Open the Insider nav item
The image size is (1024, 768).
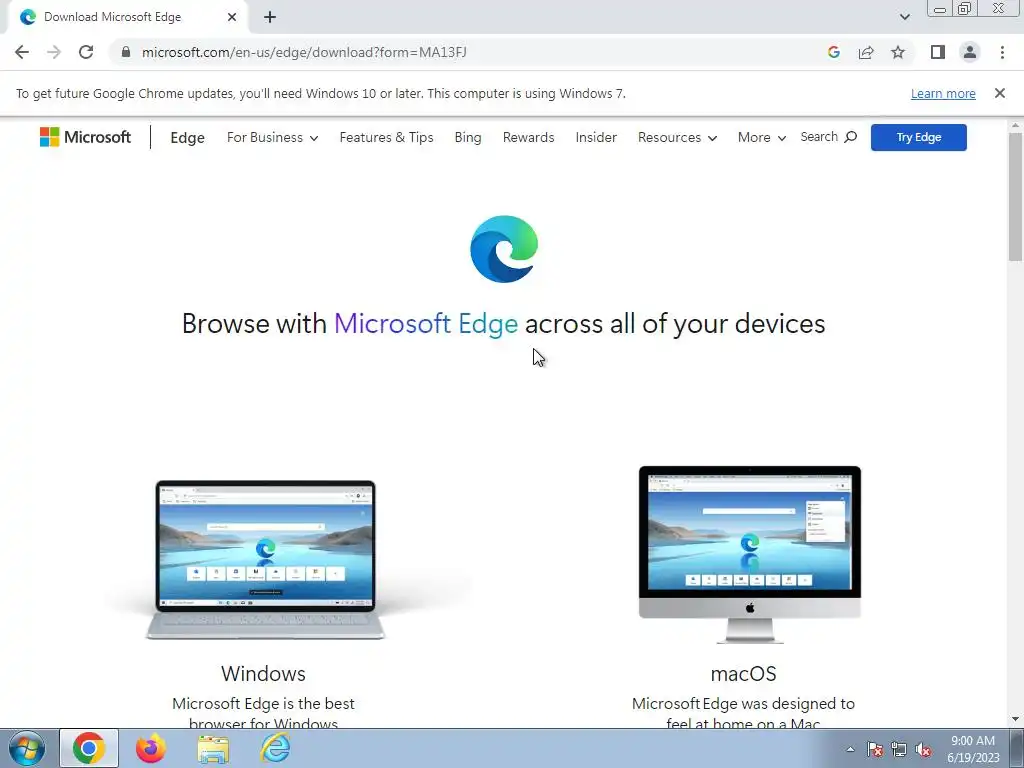click(x=596, y=137)
